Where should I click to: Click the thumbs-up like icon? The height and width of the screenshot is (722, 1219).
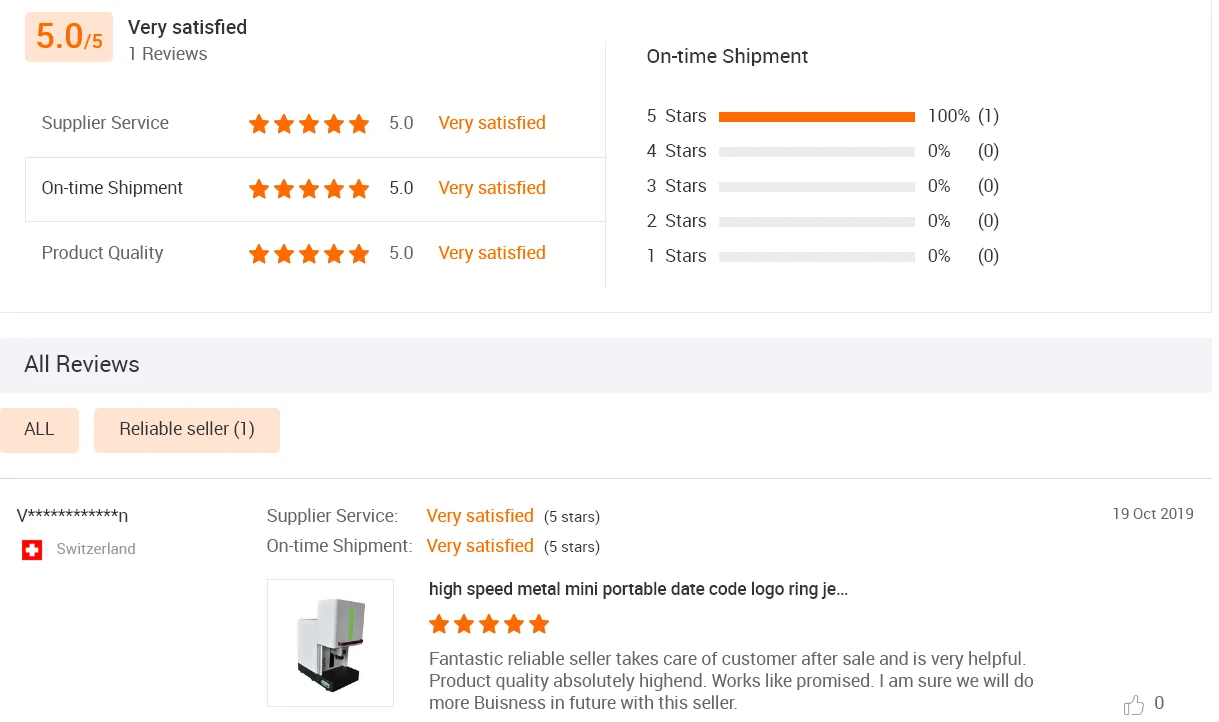tap(1133, 705)
